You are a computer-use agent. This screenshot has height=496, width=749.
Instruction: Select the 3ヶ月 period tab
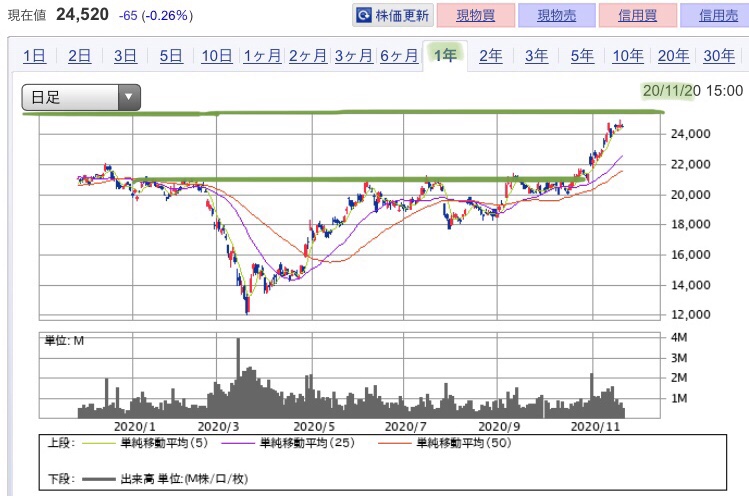click(353, 56)
